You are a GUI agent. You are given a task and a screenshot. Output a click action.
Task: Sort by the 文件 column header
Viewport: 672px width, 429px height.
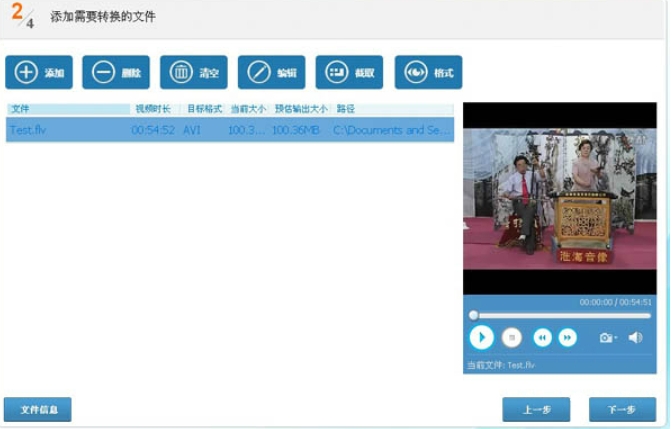coord(69,109)
